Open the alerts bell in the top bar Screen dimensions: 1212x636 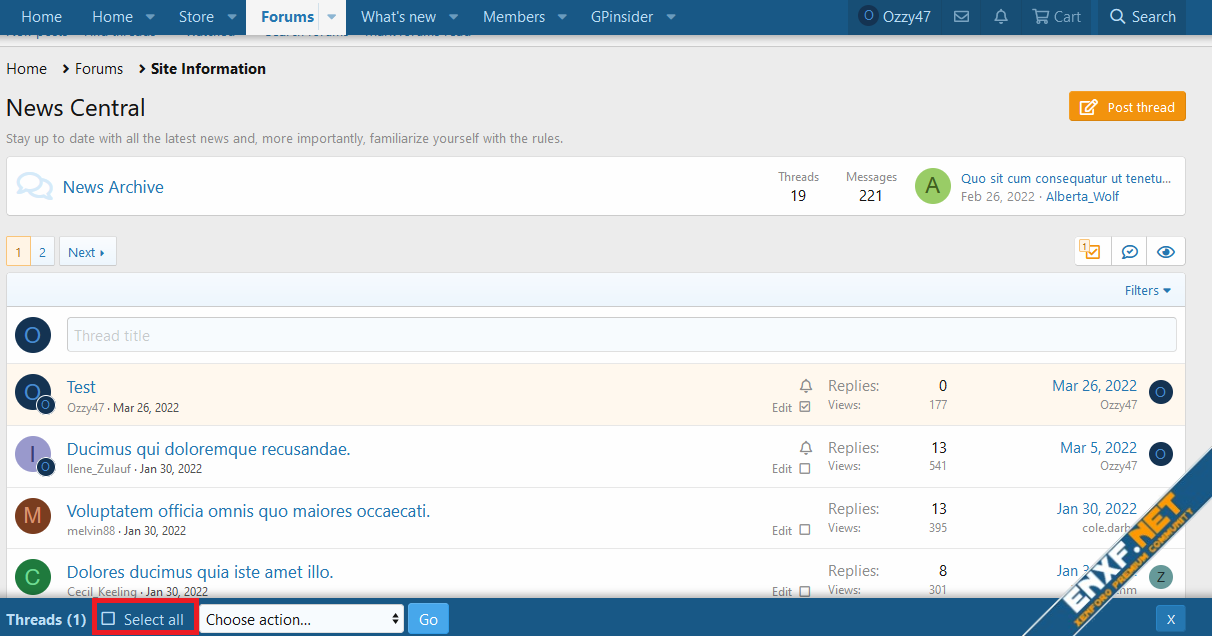[1001, 17]
